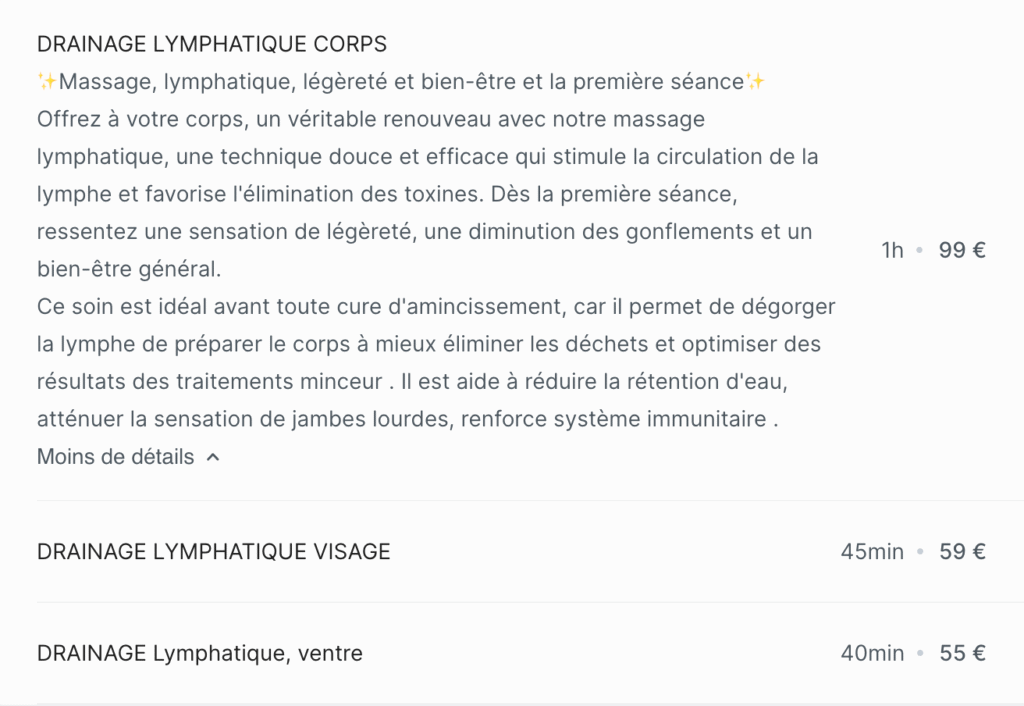Click the paragraph starting "Ce soin est idéal"

(436, 362)
